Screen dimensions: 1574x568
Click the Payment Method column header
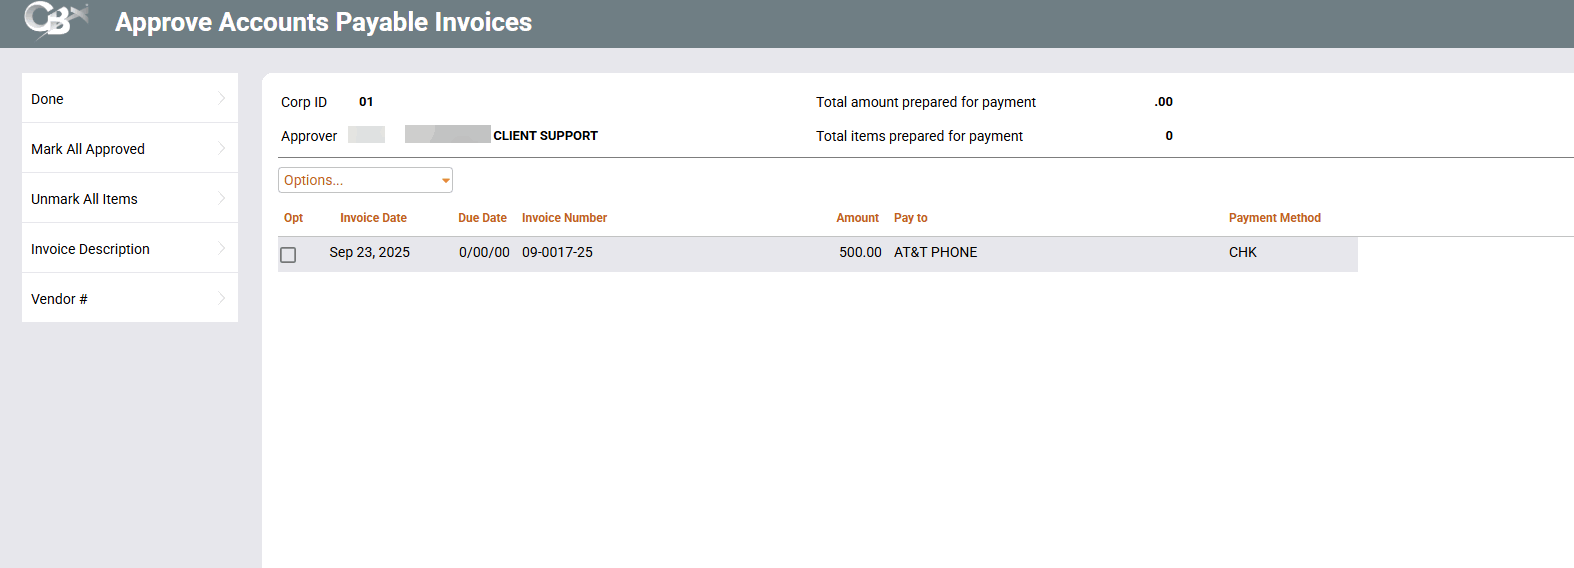coord(1274,218)
